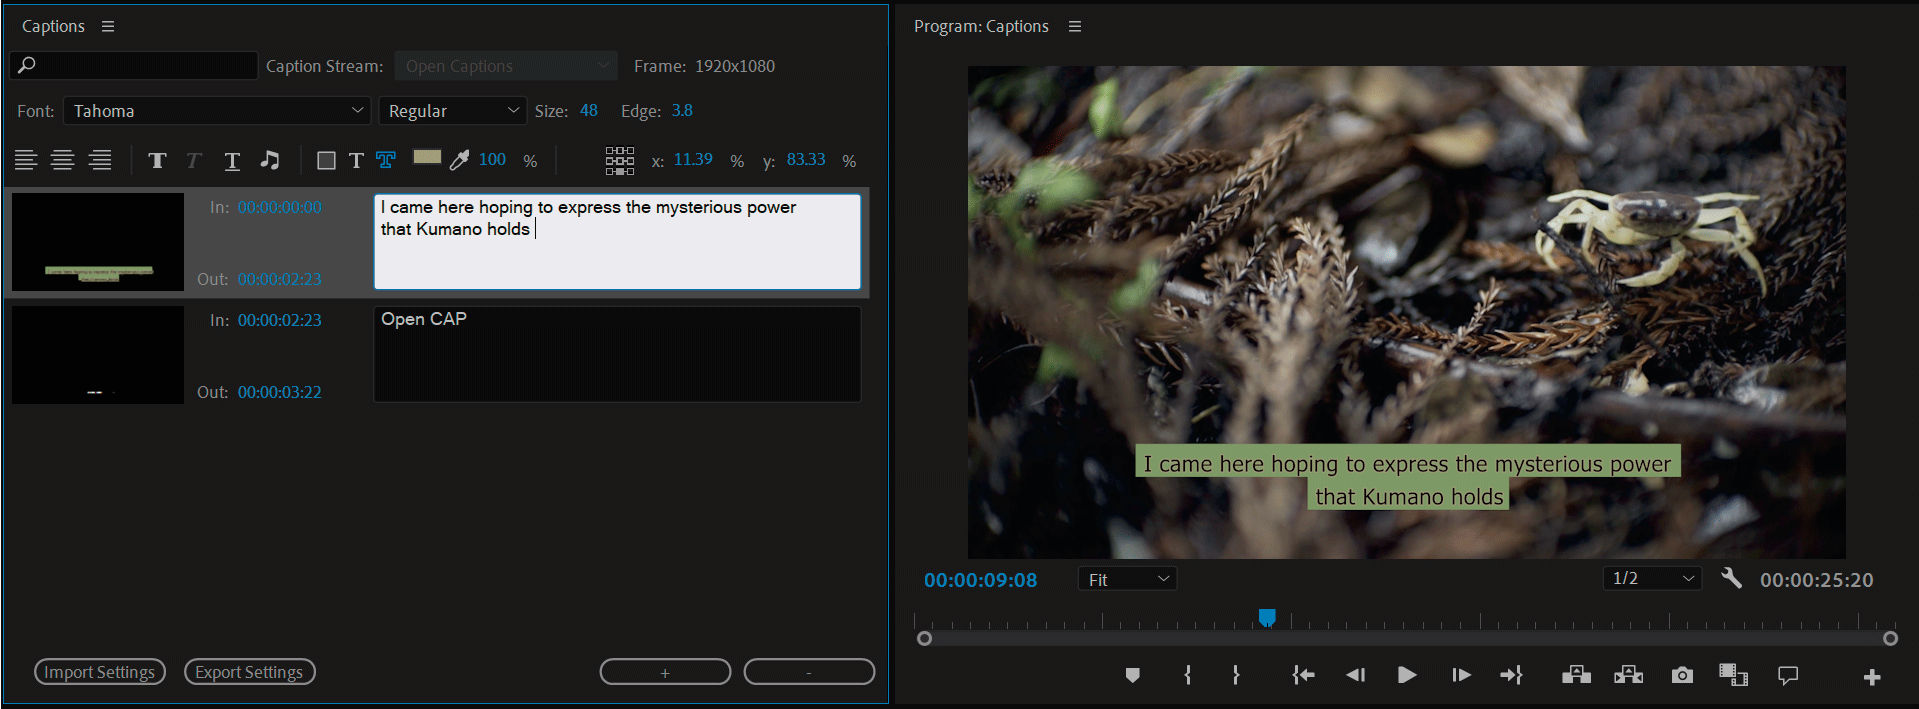Click first caption text box
Image resolution: width=1919 pixels, height=709 pixels.
(x=617, y=242)
